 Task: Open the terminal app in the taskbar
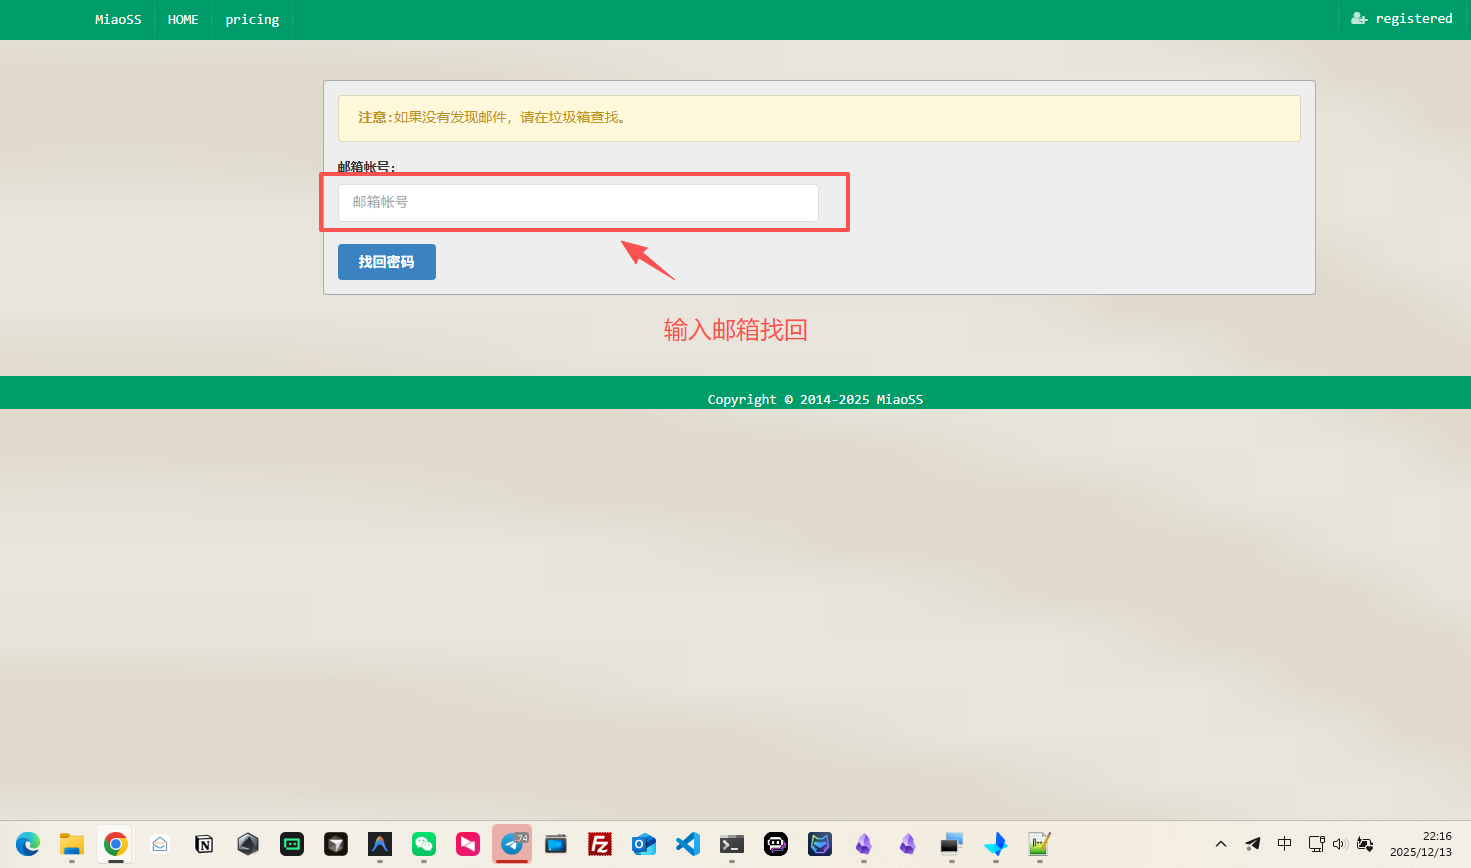(732, 844)
